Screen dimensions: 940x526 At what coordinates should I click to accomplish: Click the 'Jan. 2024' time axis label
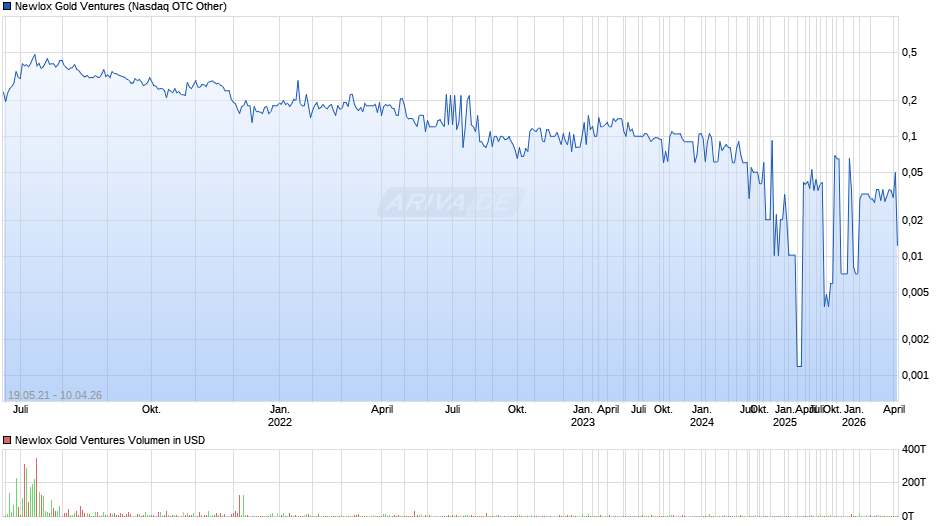click(701, 416)
